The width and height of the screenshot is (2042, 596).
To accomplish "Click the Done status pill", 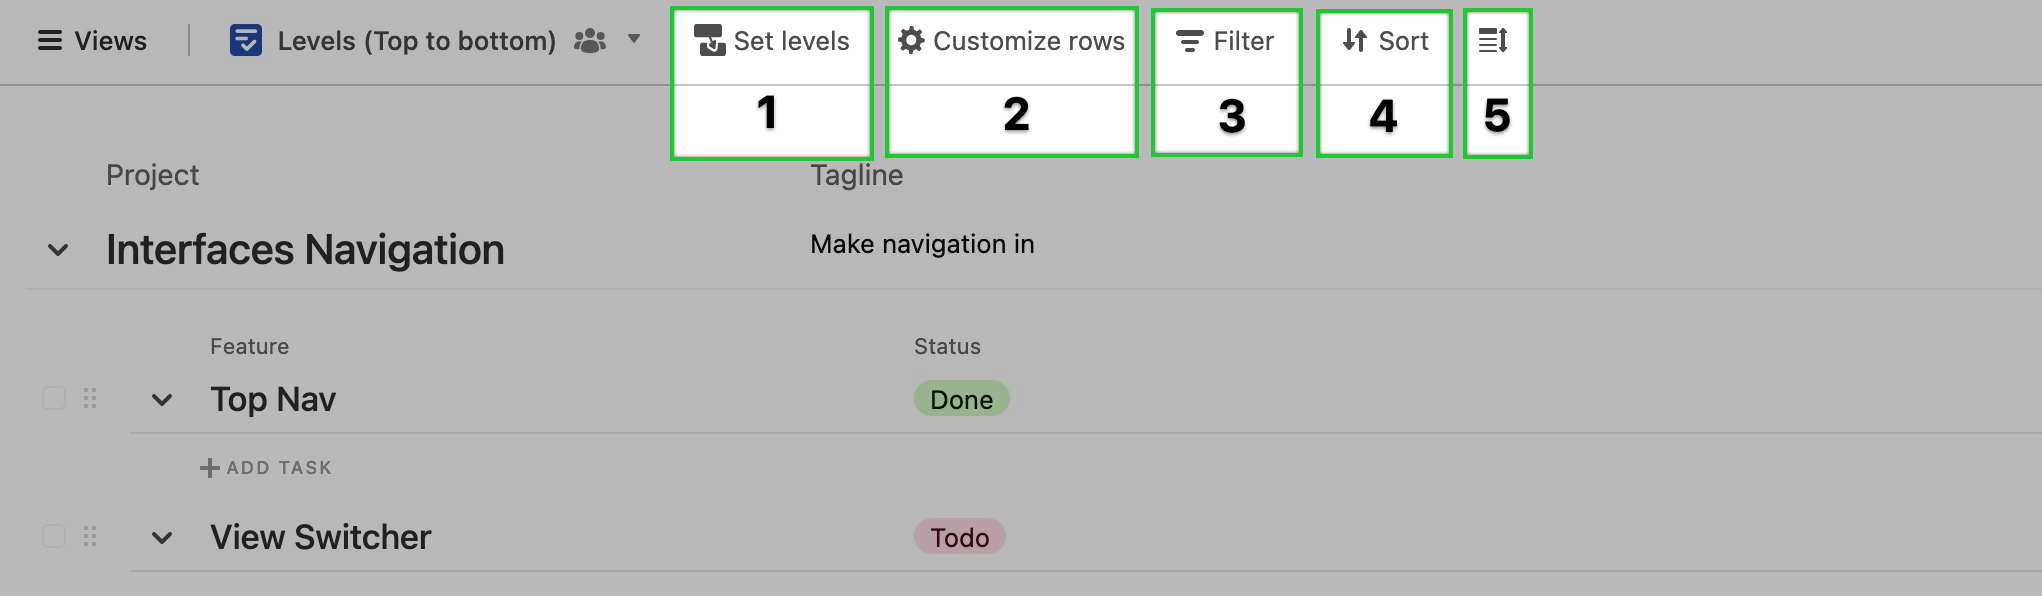I will (x=962, y=399).
